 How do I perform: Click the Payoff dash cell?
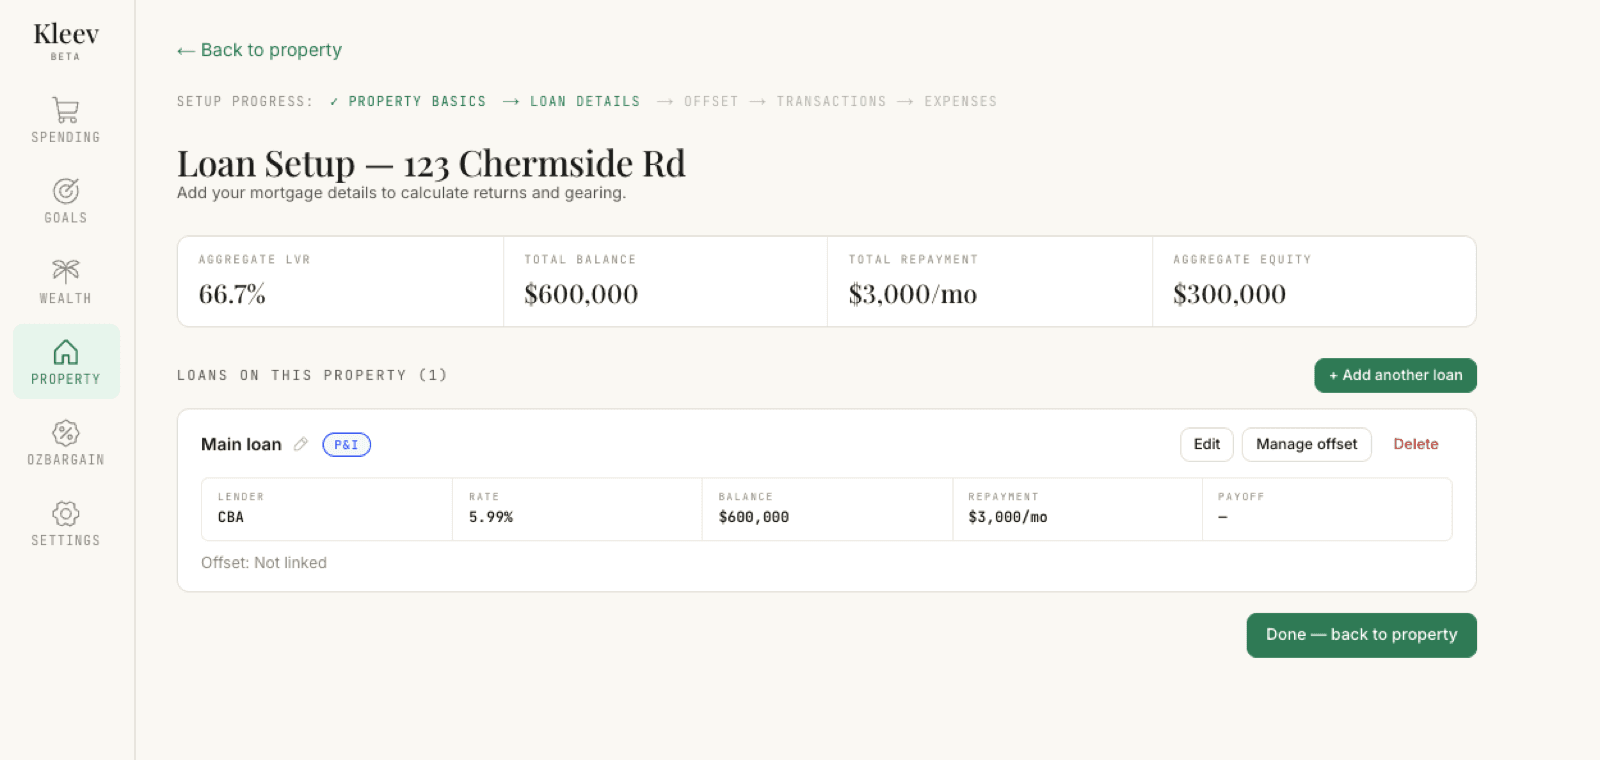pos(1327,509)
